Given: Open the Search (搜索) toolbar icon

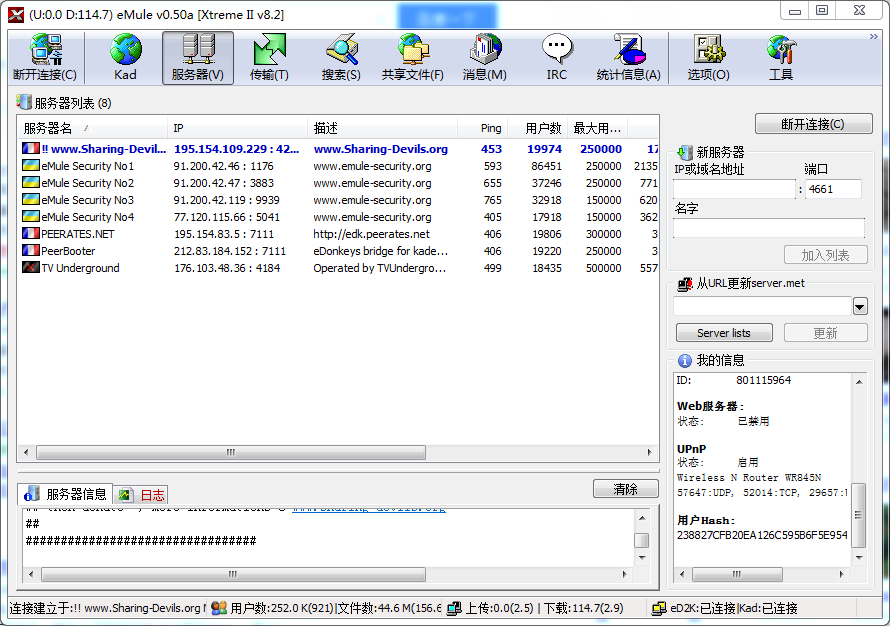Looking at the screenshot, I should click(341, 57).
